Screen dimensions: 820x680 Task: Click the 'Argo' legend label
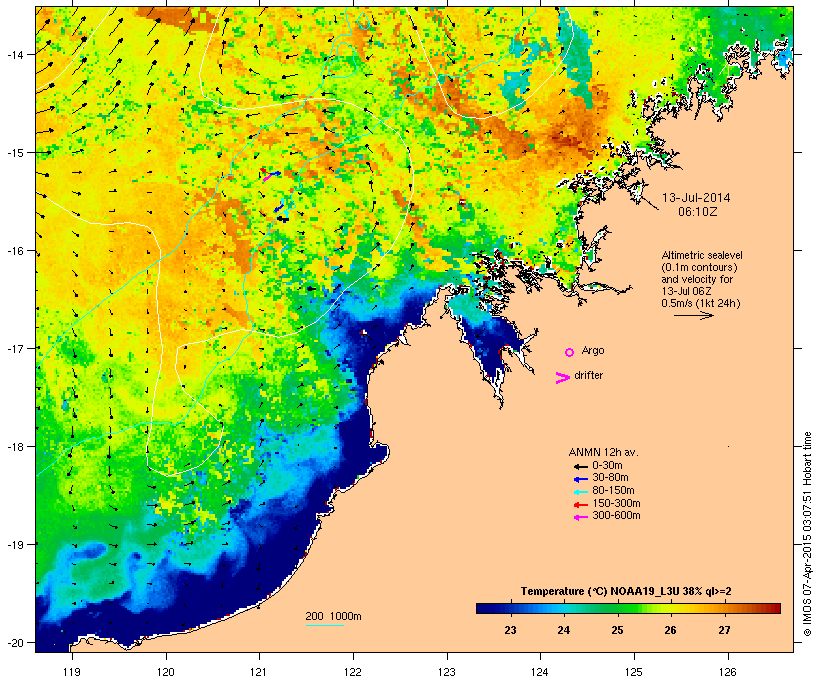593,350
